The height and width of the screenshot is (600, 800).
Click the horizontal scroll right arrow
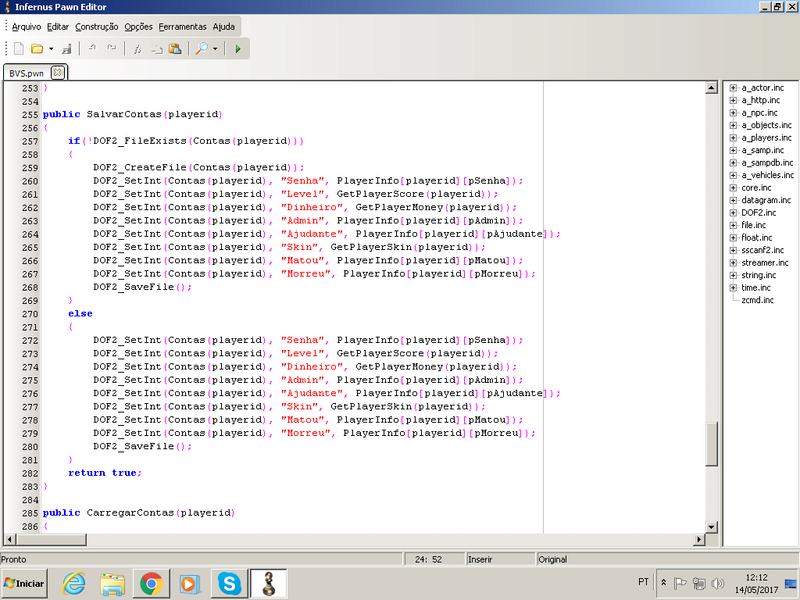pos(699,539)
